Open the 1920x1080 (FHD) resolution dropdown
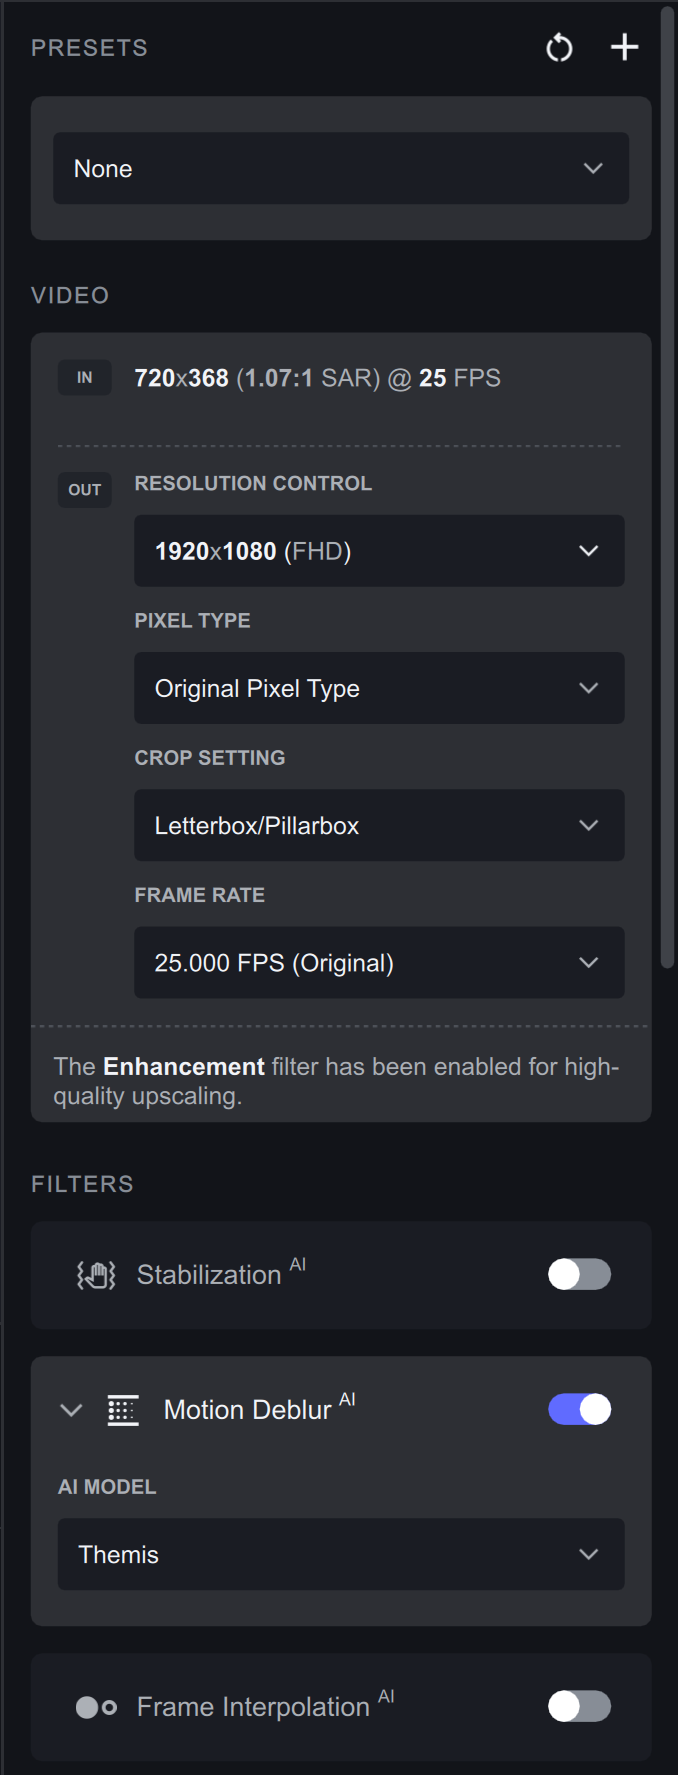The height and width of the screenshot is (1775, 678). tap(379, 551)
